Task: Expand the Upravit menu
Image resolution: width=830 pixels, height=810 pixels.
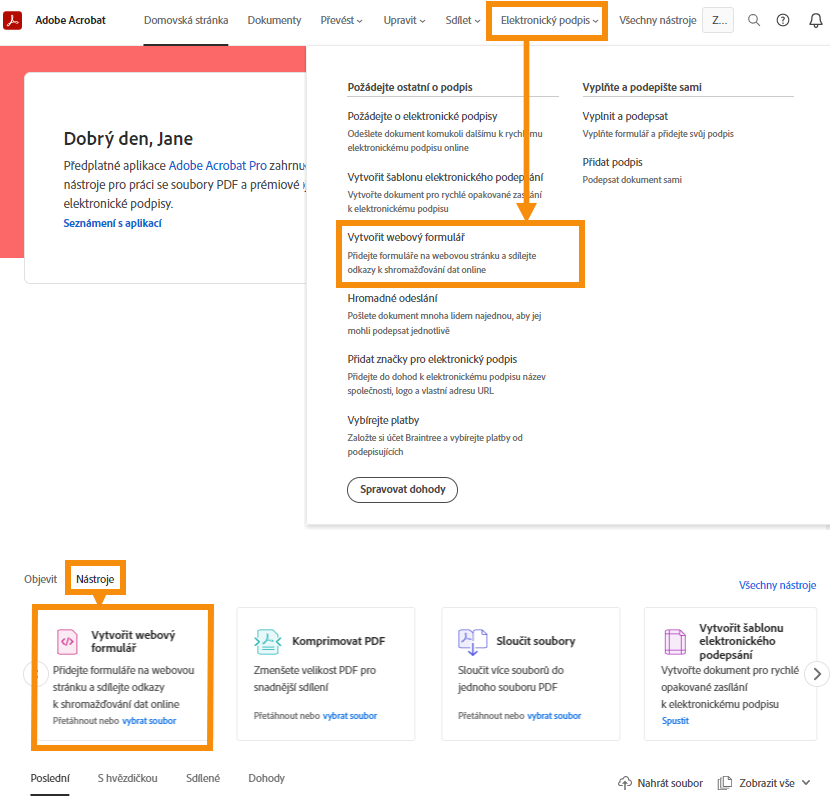Action: 404,20
